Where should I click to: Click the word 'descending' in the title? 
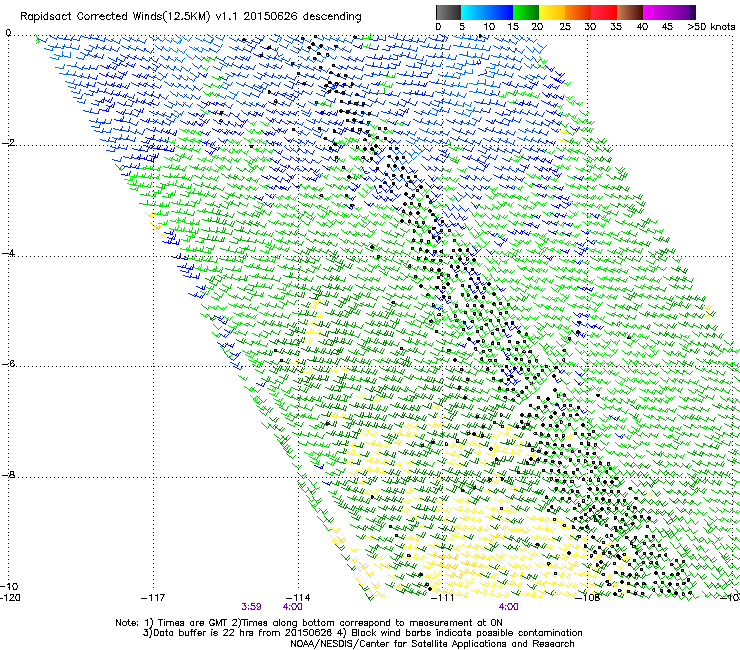tap(332, 16)
